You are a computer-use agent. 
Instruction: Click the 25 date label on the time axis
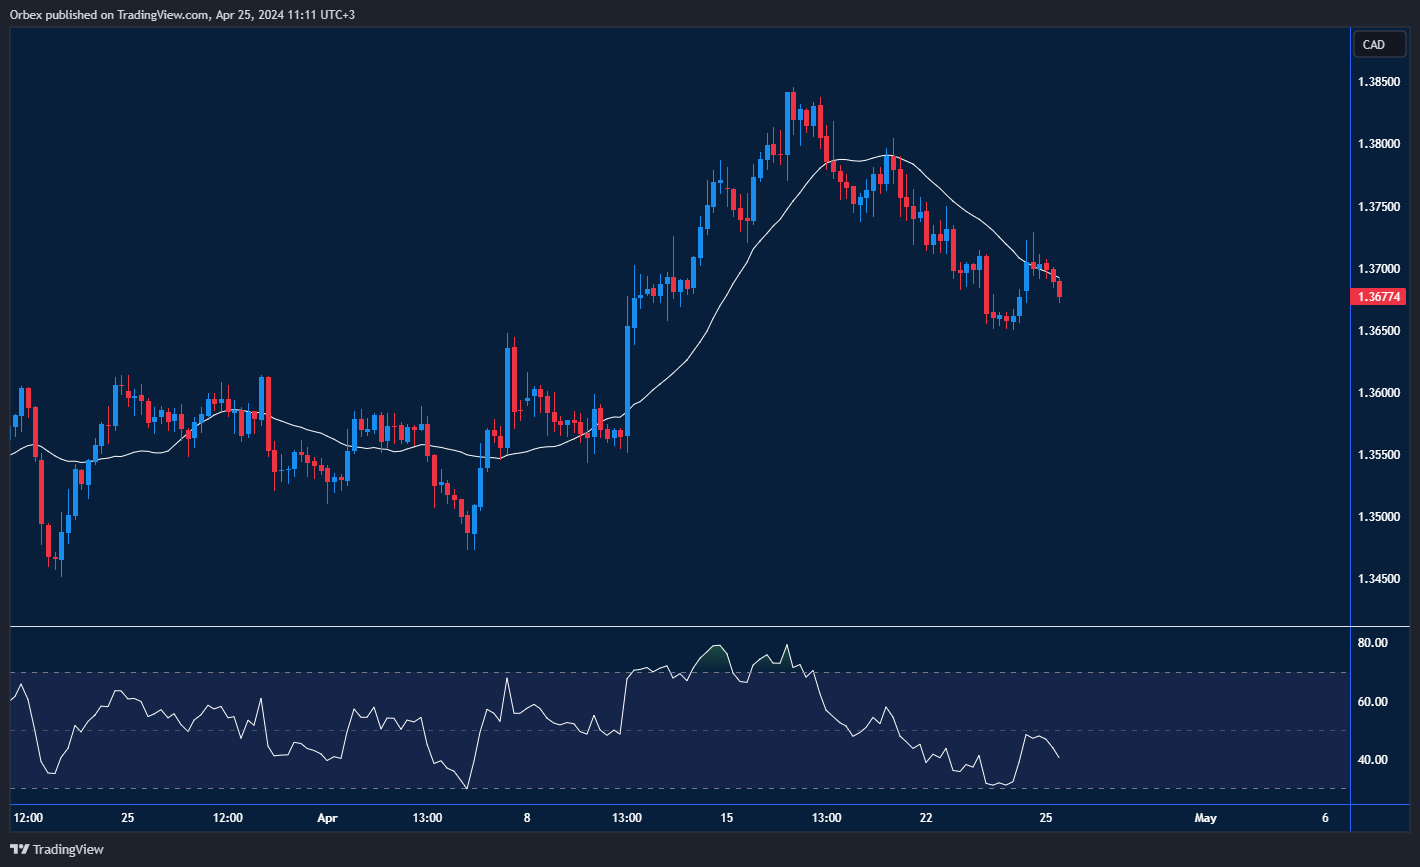[127, 817]
